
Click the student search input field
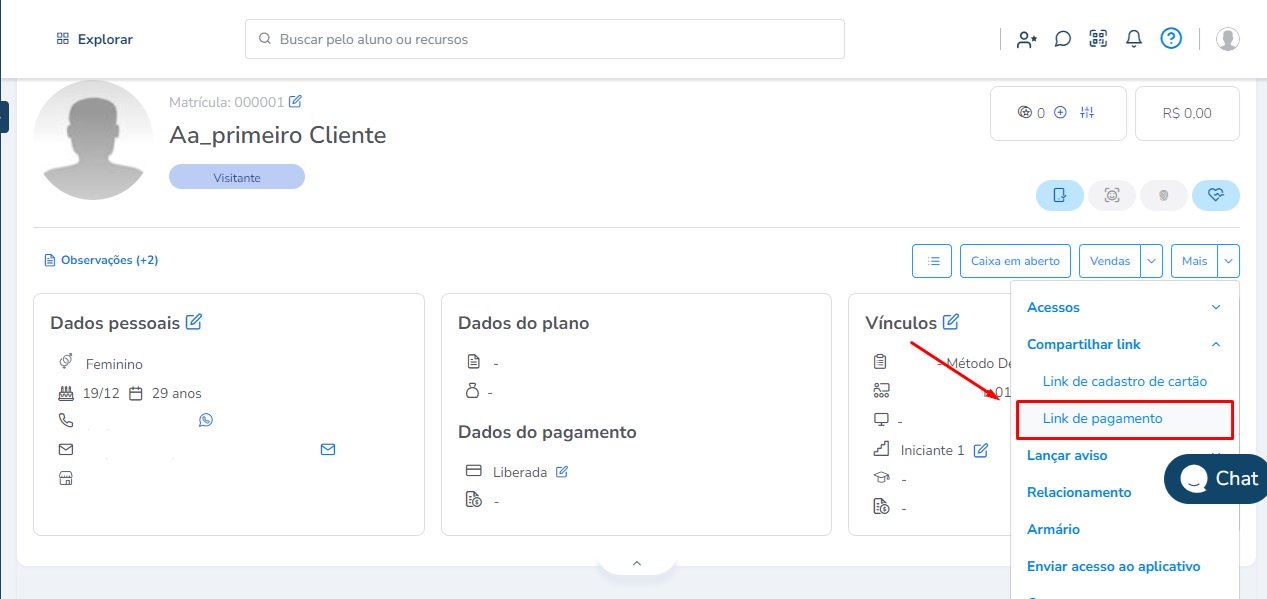(x=545, y=39)
